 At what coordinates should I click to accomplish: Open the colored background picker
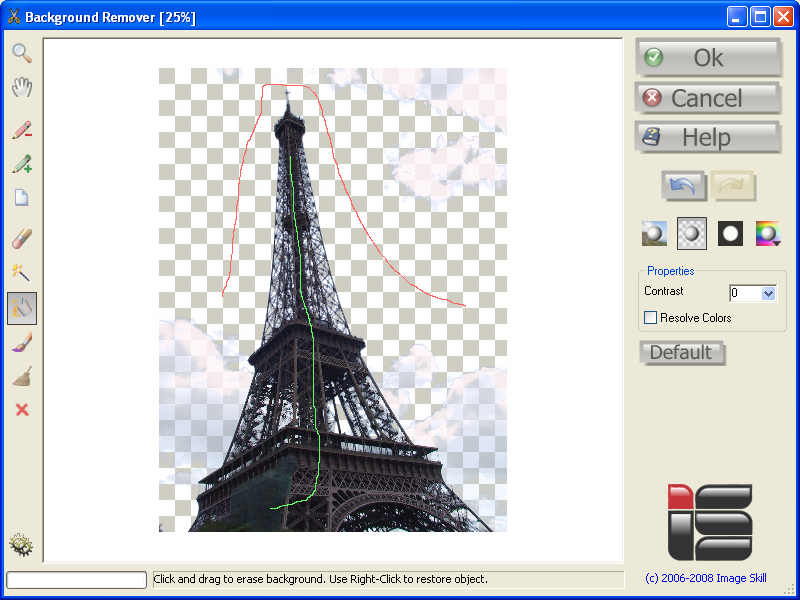click(x=767, y=233)
